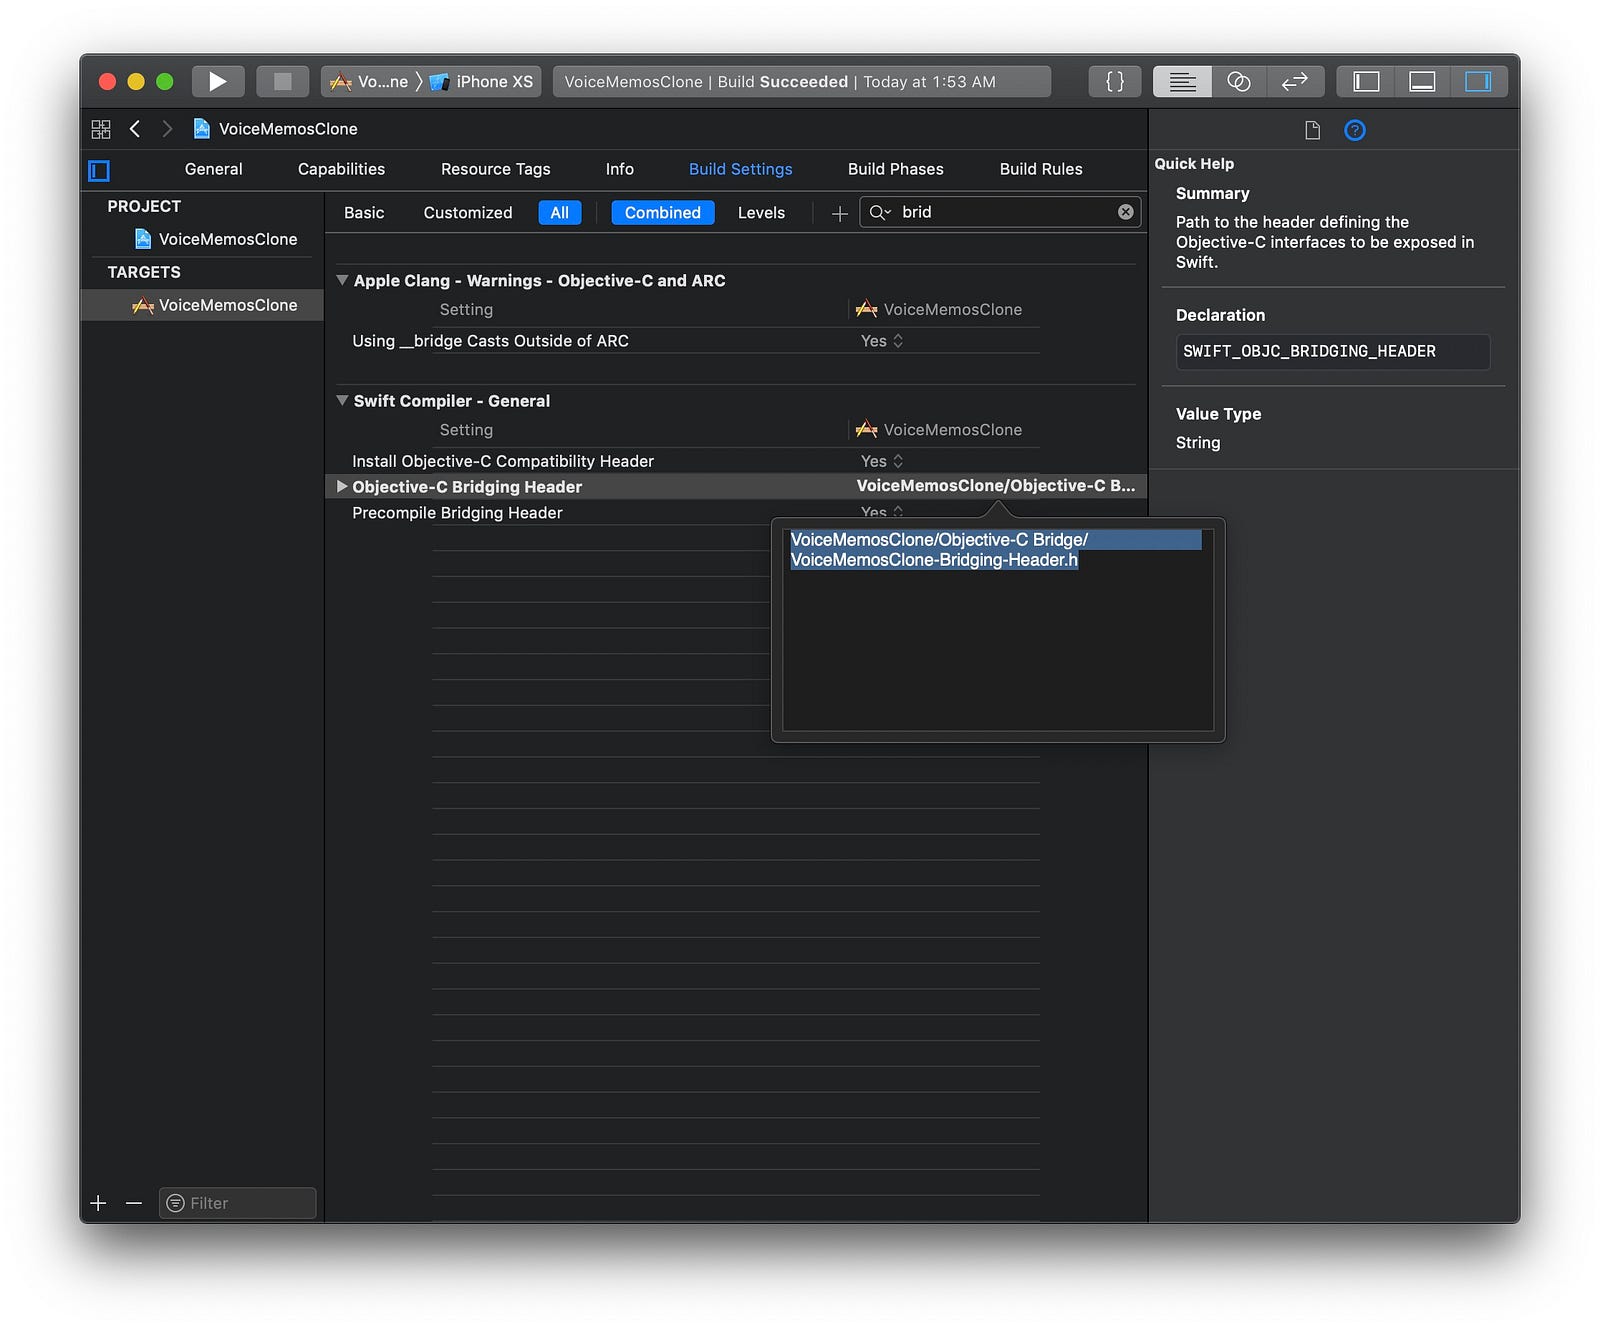Go forward in editor history

167,129
